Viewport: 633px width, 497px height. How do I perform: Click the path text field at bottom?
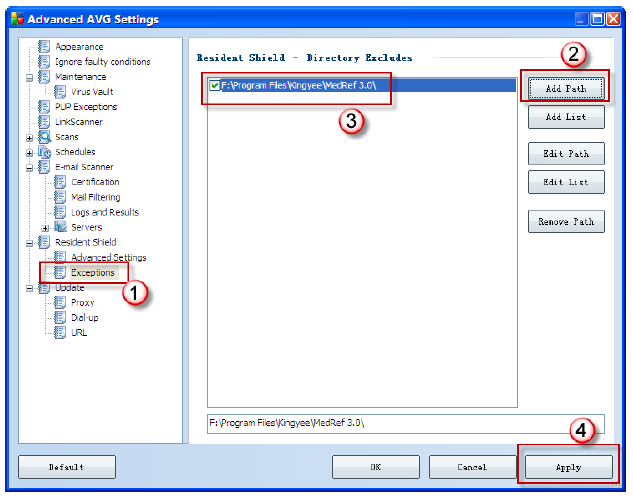[405, 424]
